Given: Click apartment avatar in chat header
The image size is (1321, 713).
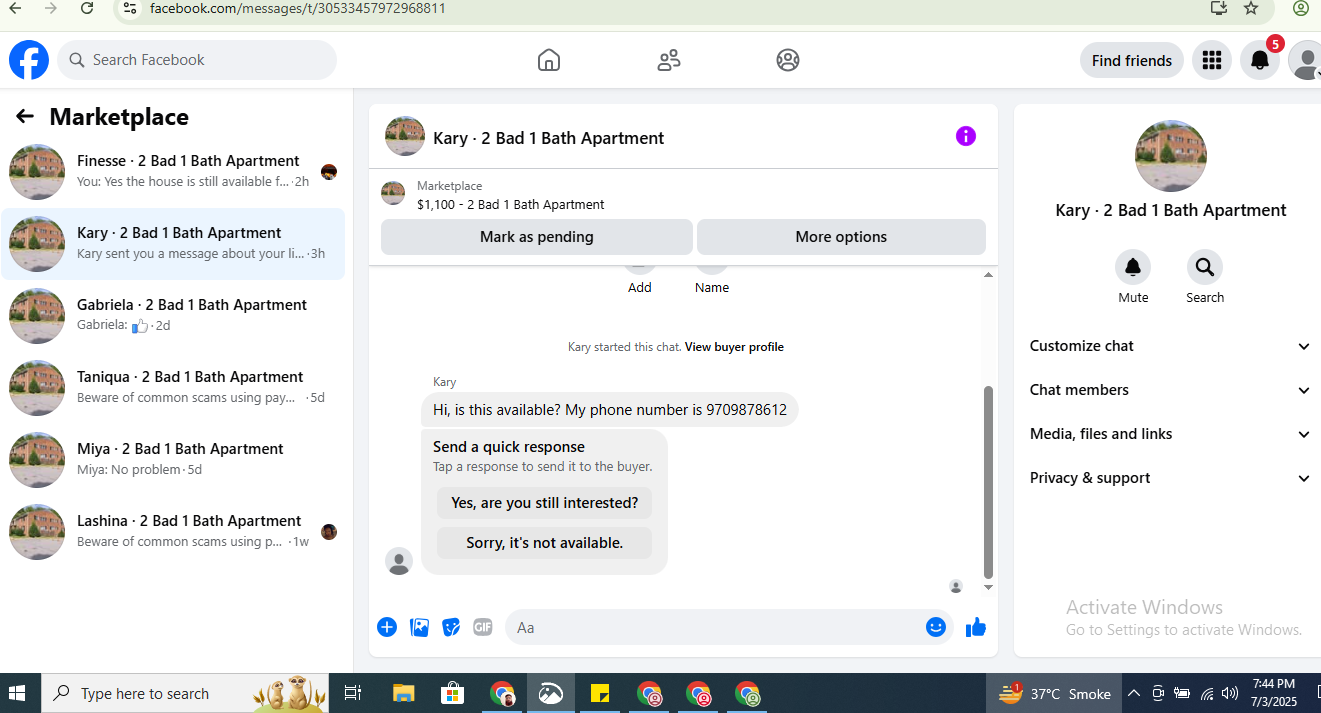Looking at the screenshot, I should pyautogui.click(x=405, y=136).
